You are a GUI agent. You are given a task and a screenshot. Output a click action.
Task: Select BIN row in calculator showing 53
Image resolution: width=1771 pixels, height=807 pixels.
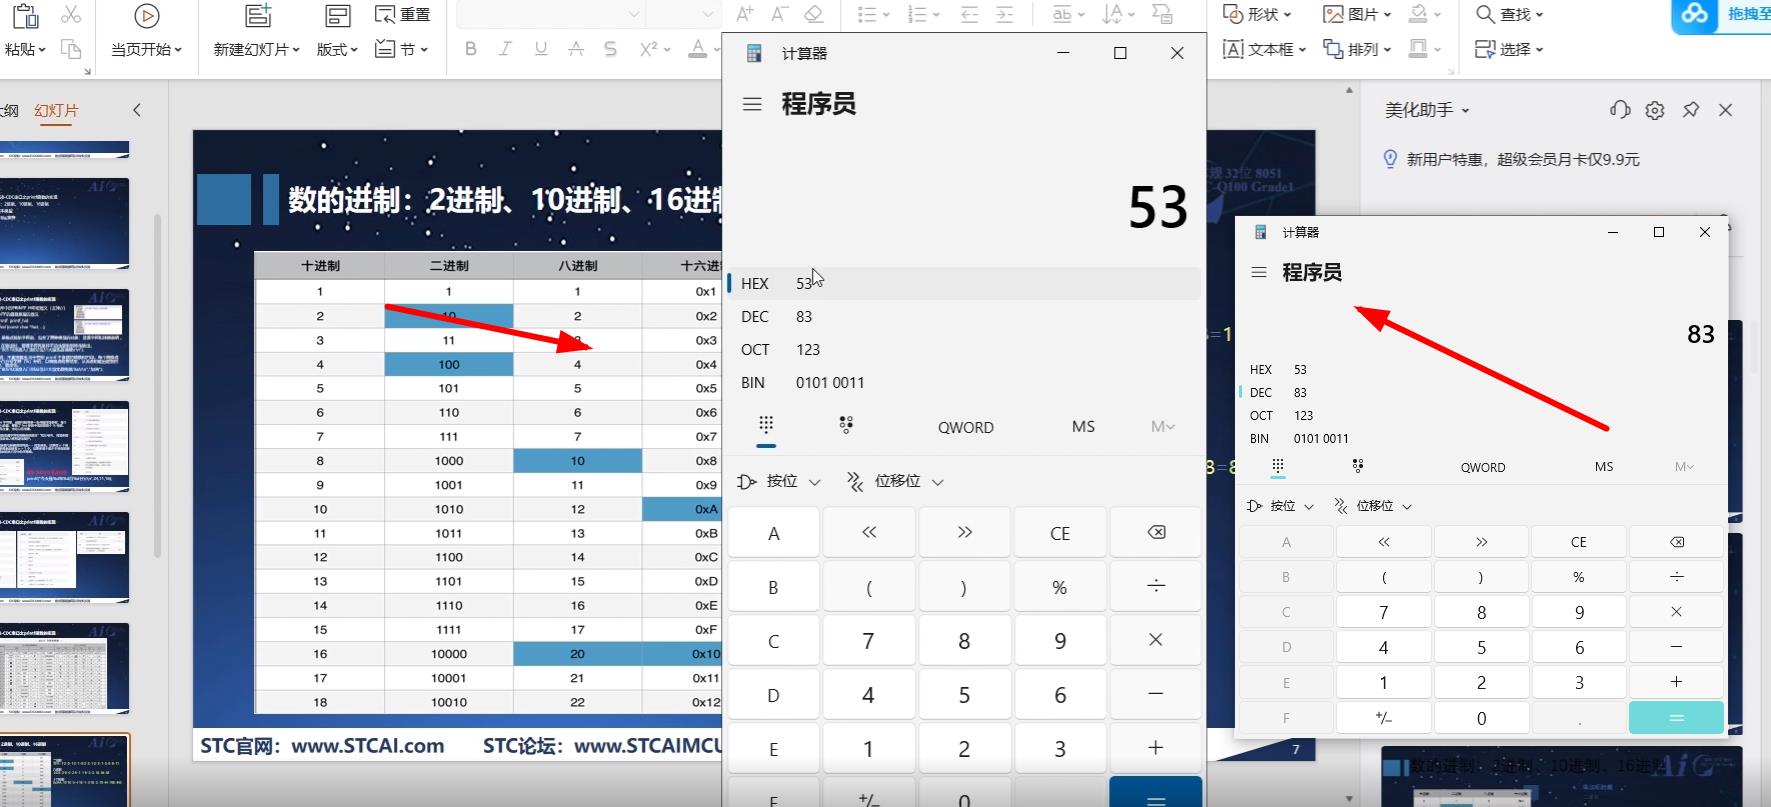(965, 382)
